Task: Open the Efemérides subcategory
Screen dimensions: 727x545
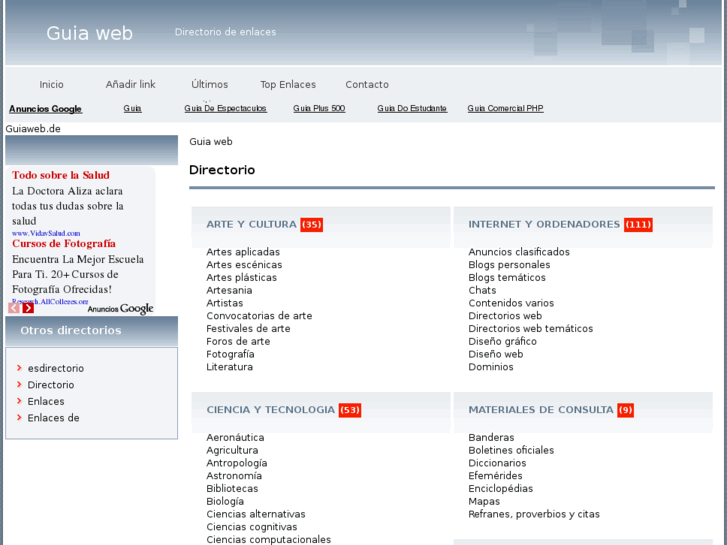Action: (x=495, y=476)
